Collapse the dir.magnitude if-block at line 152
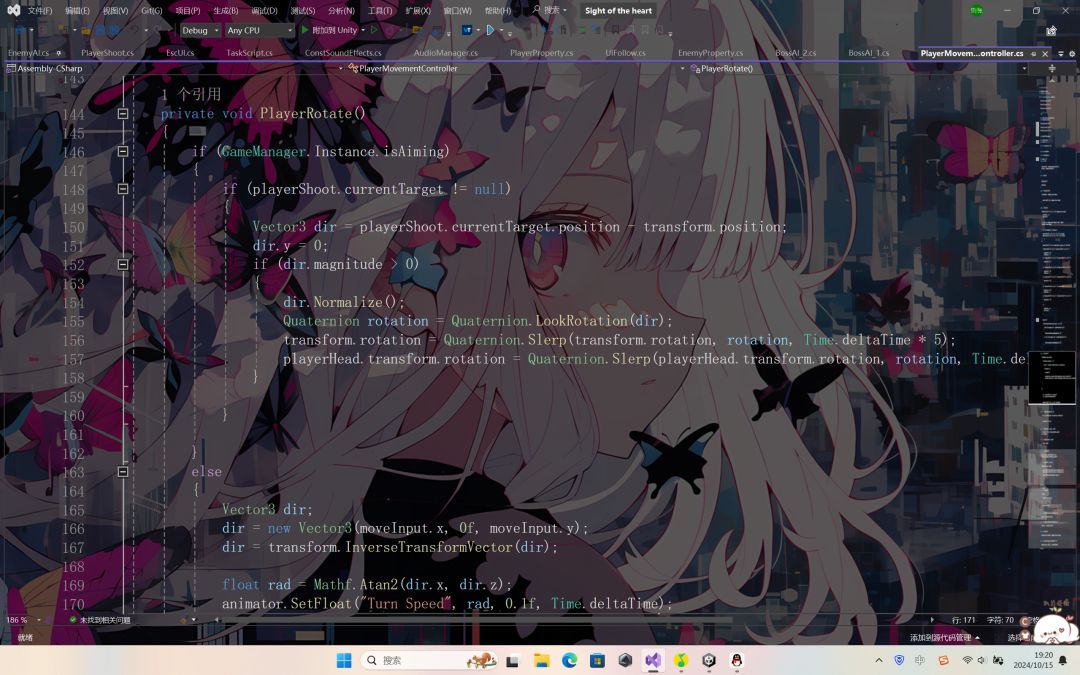This screenshot has width=1080, height=675. click(x=123, y=264)
